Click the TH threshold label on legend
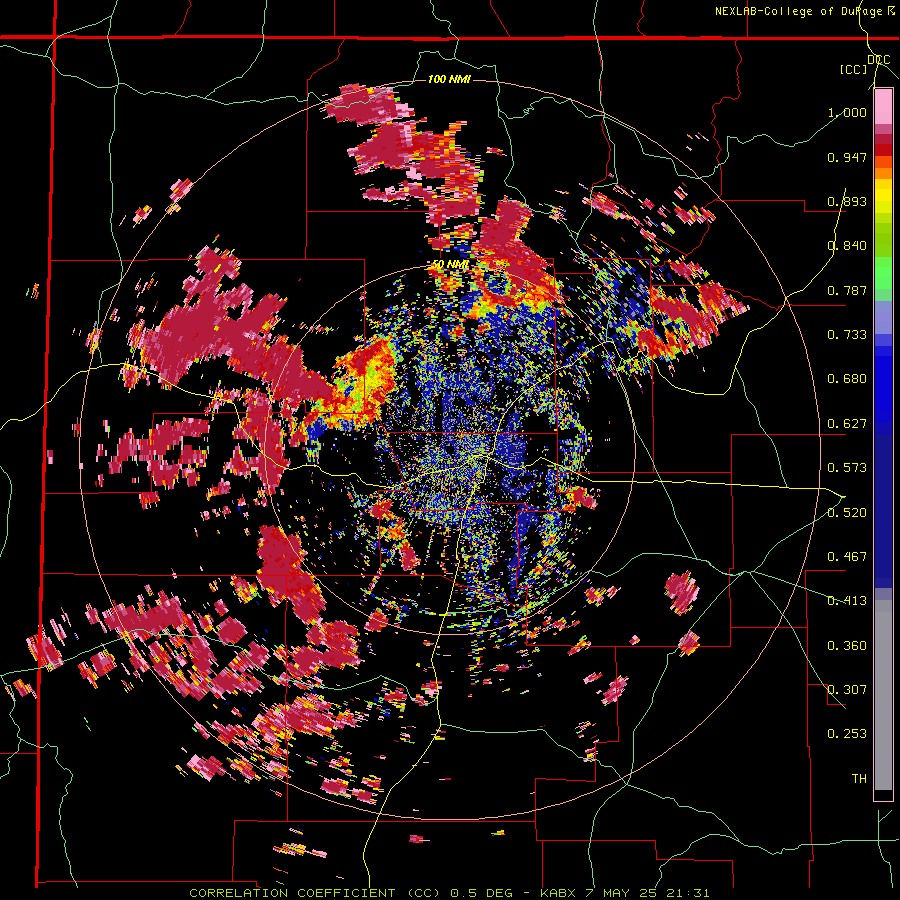The height and width of the screenshot is (900, 900). tap(859, 779)
